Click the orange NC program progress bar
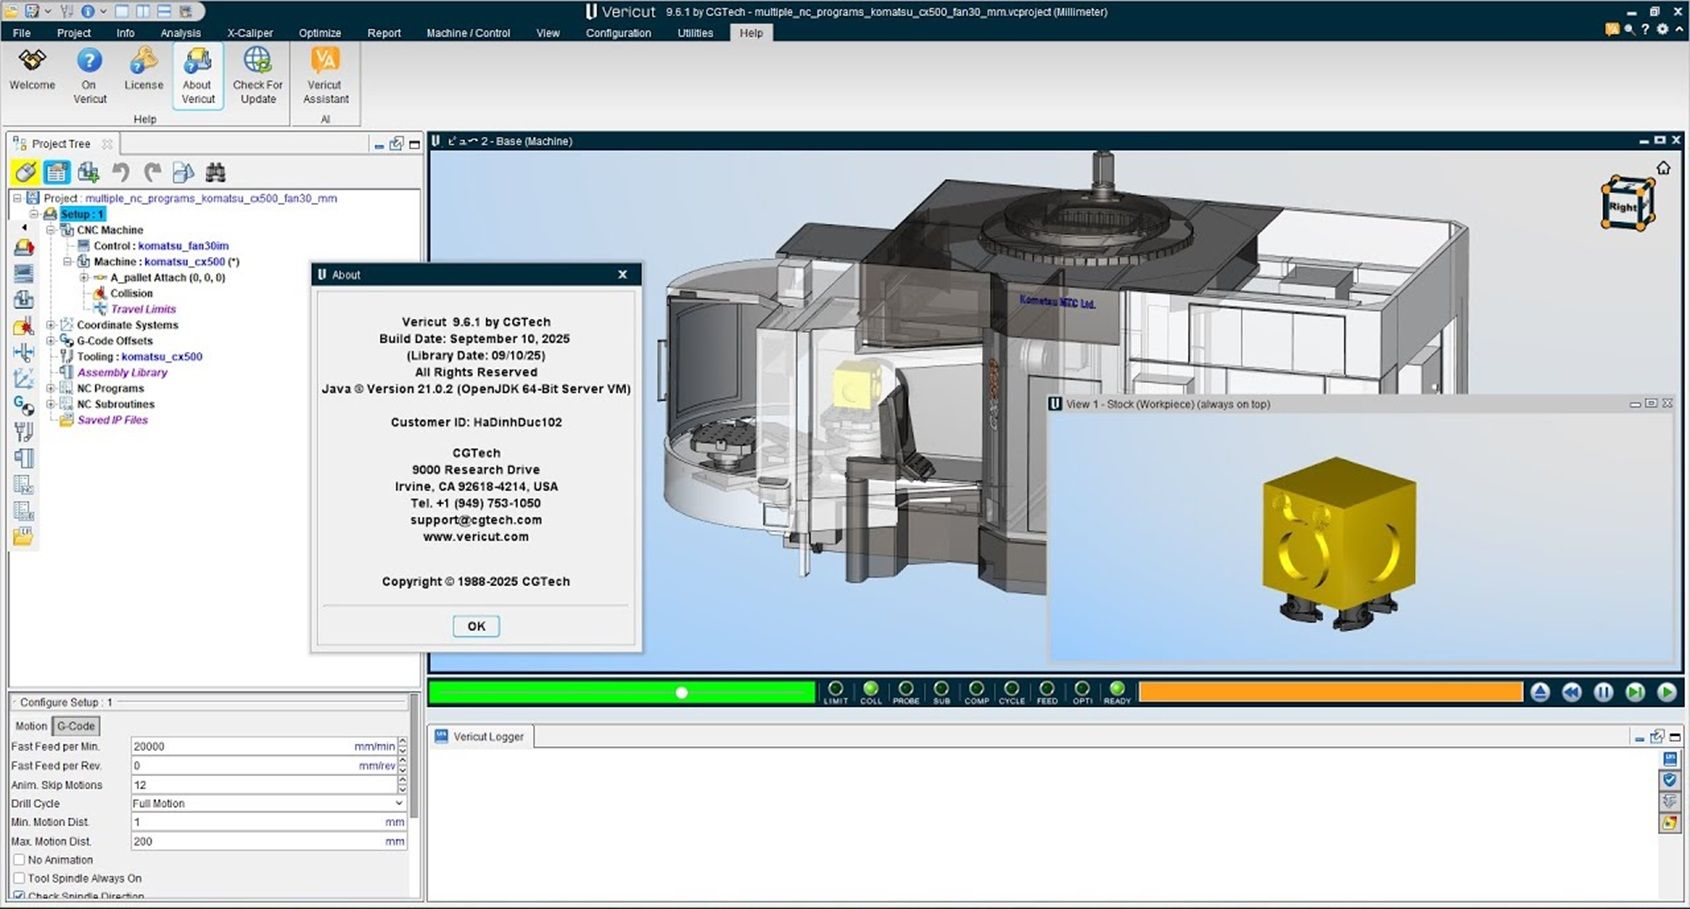Screen dimensions: 1690x909 1331,692
